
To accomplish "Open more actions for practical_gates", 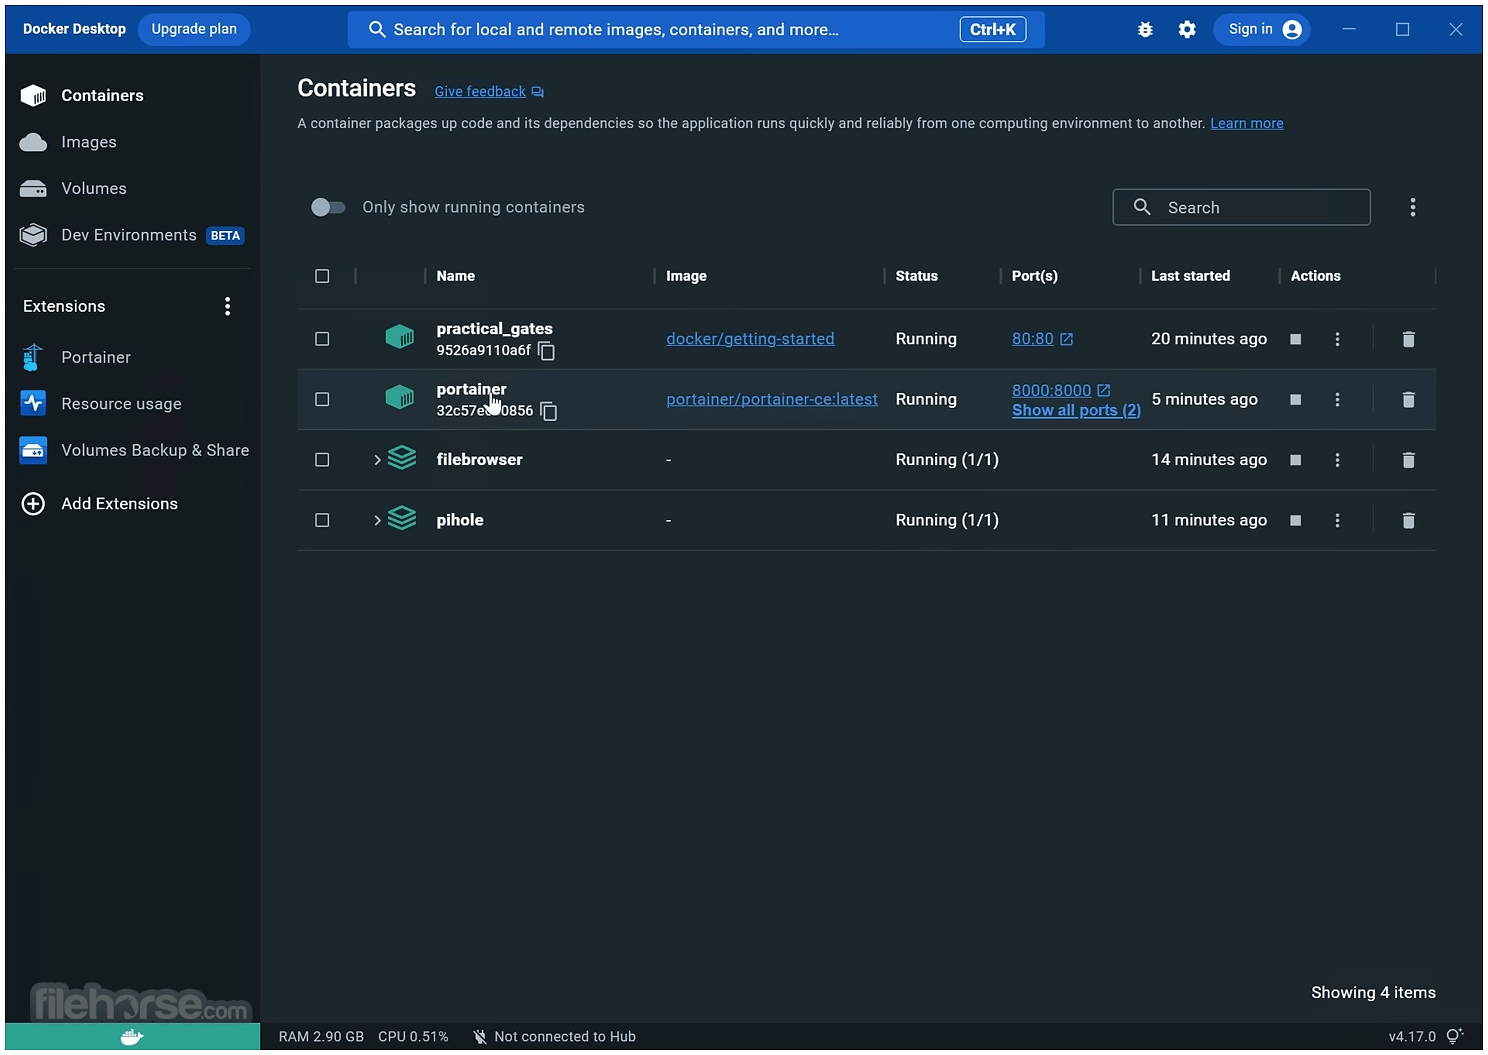I will [1337, 339].
